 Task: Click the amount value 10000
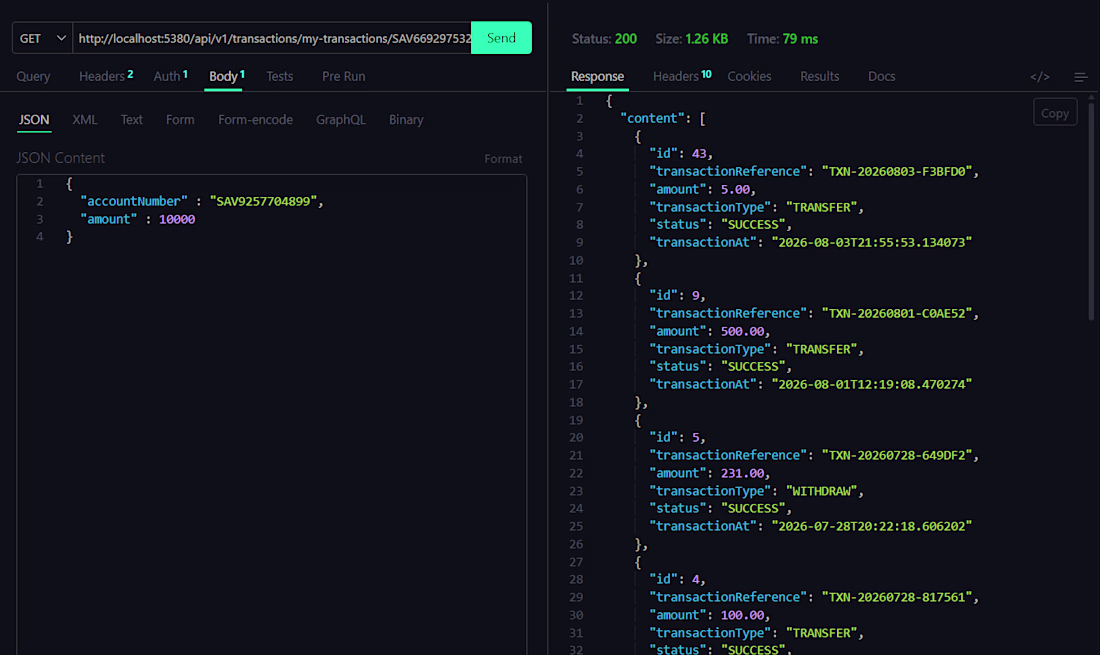click(177, 219)
